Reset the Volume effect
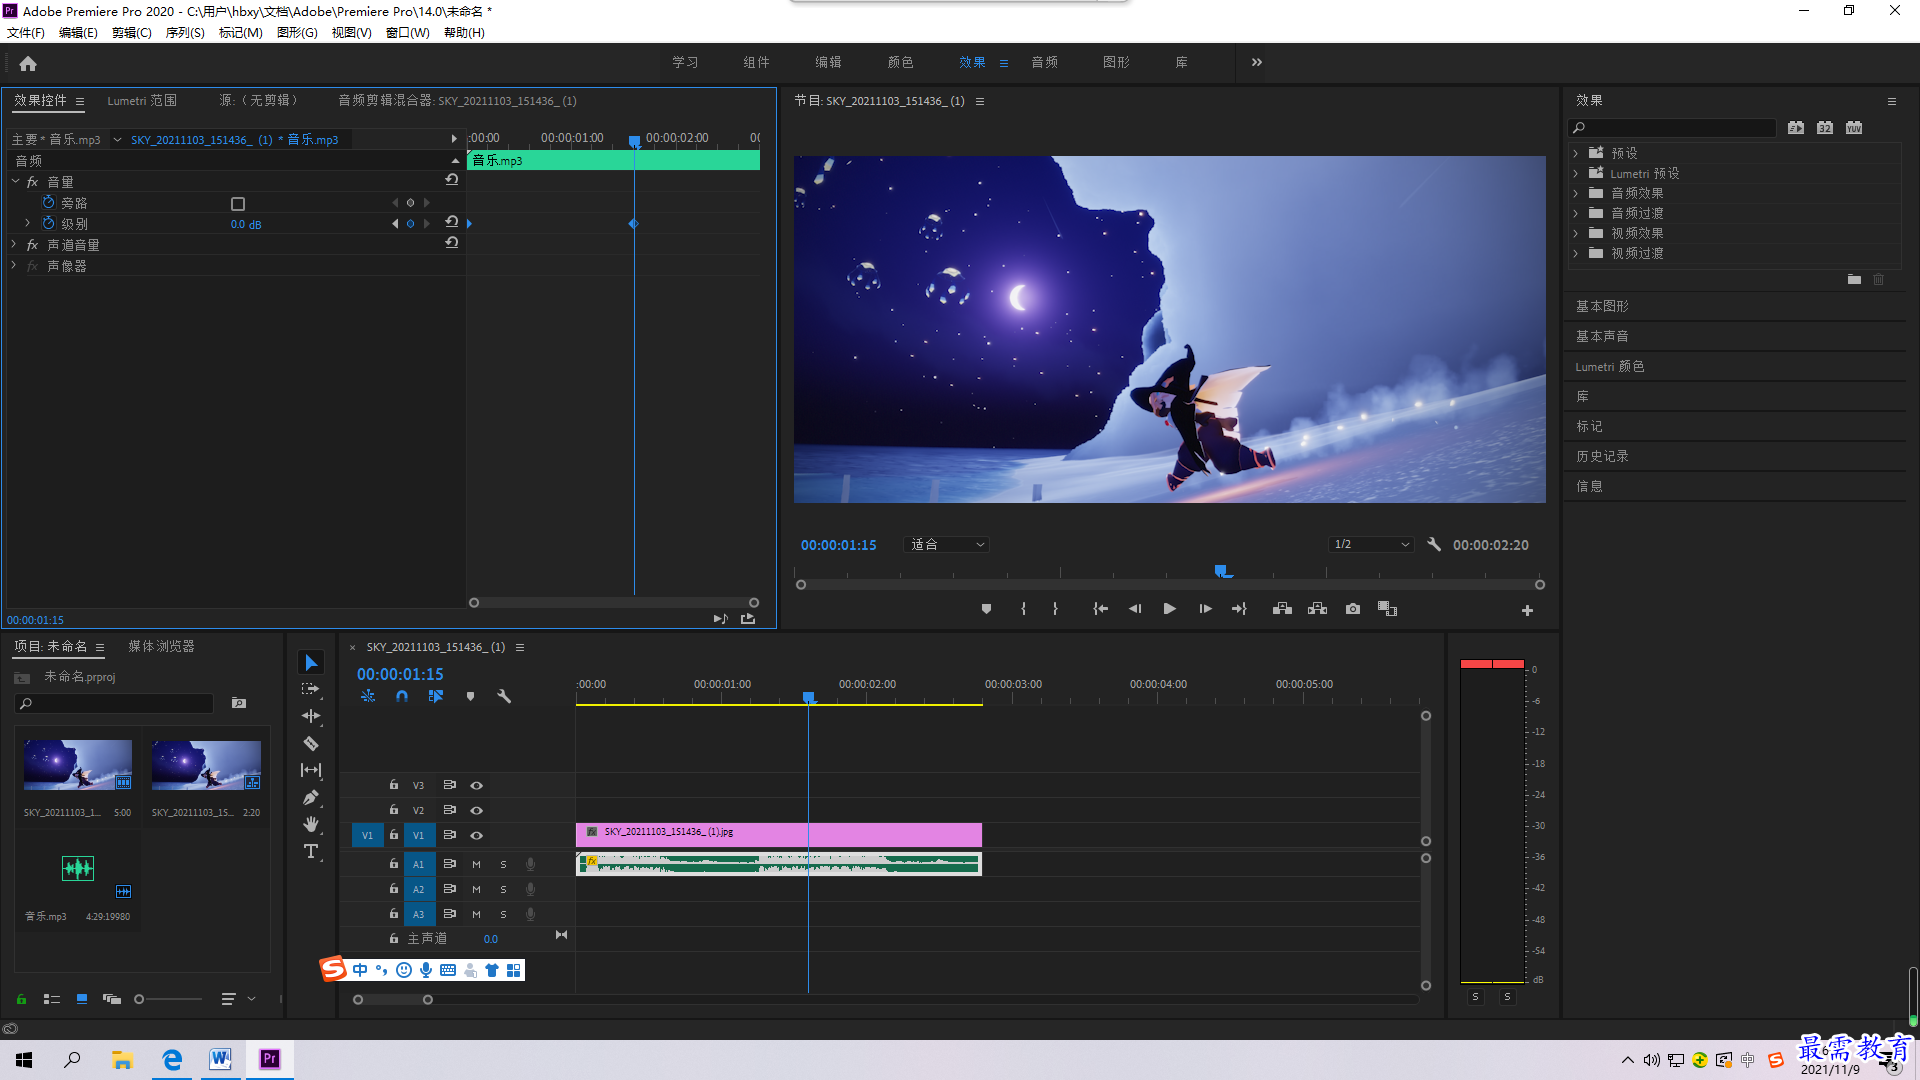 452,181
